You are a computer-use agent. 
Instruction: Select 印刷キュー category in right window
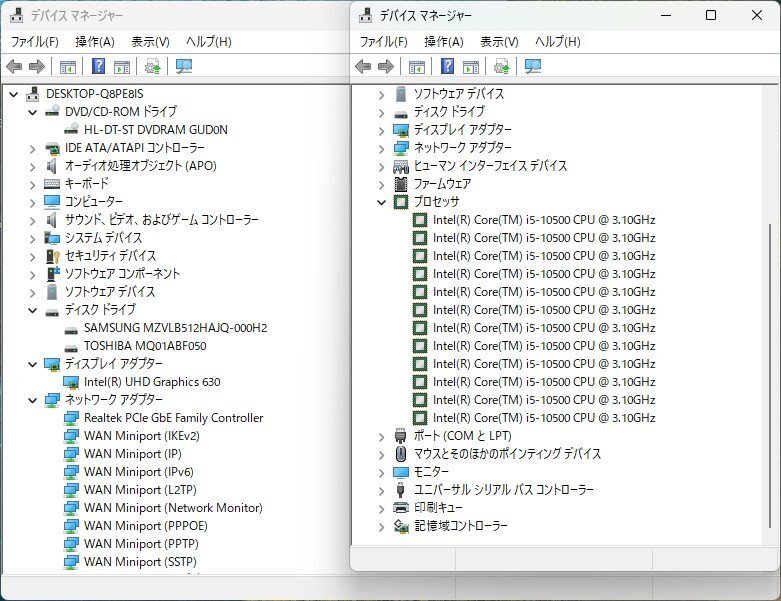click(x=438, y=508)
